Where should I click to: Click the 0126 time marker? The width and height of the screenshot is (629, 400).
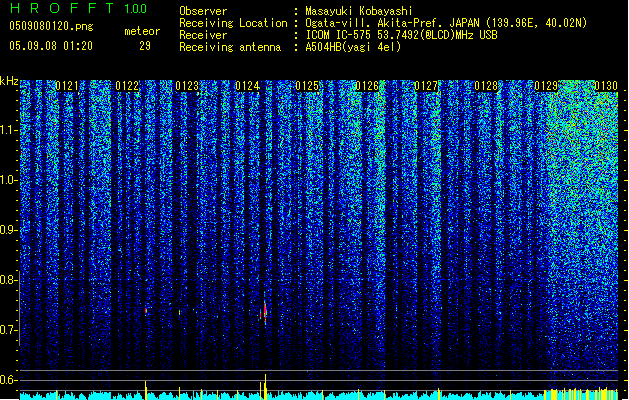coord(367,86)
